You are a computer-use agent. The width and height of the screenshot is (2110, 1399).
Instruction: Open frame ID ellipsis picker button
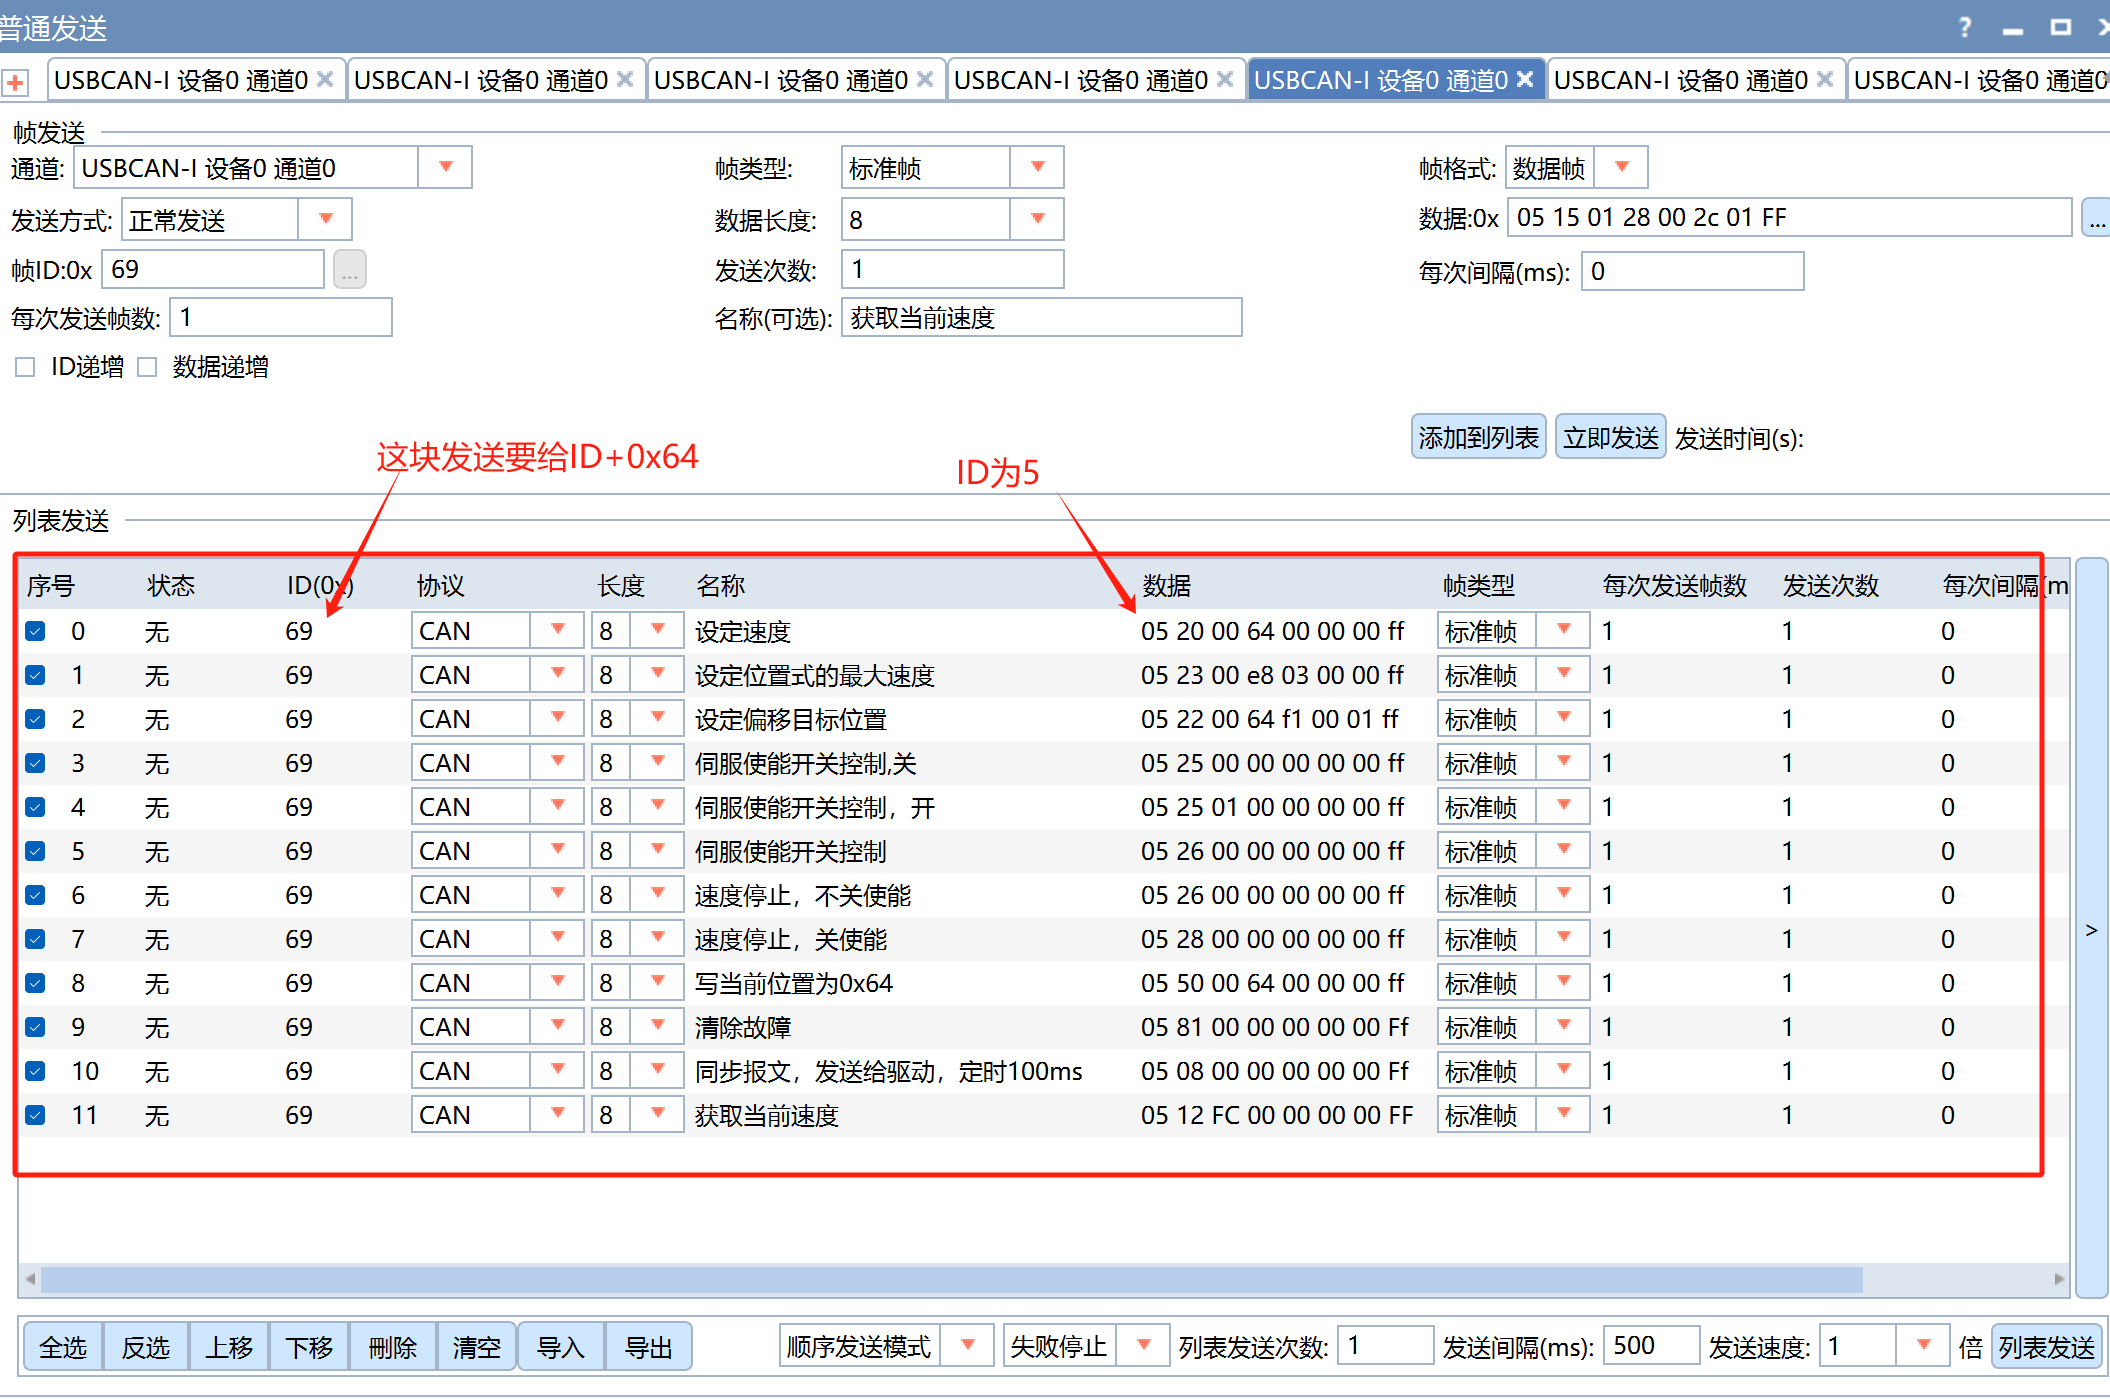pyautogui.click(x=350, y=270)
